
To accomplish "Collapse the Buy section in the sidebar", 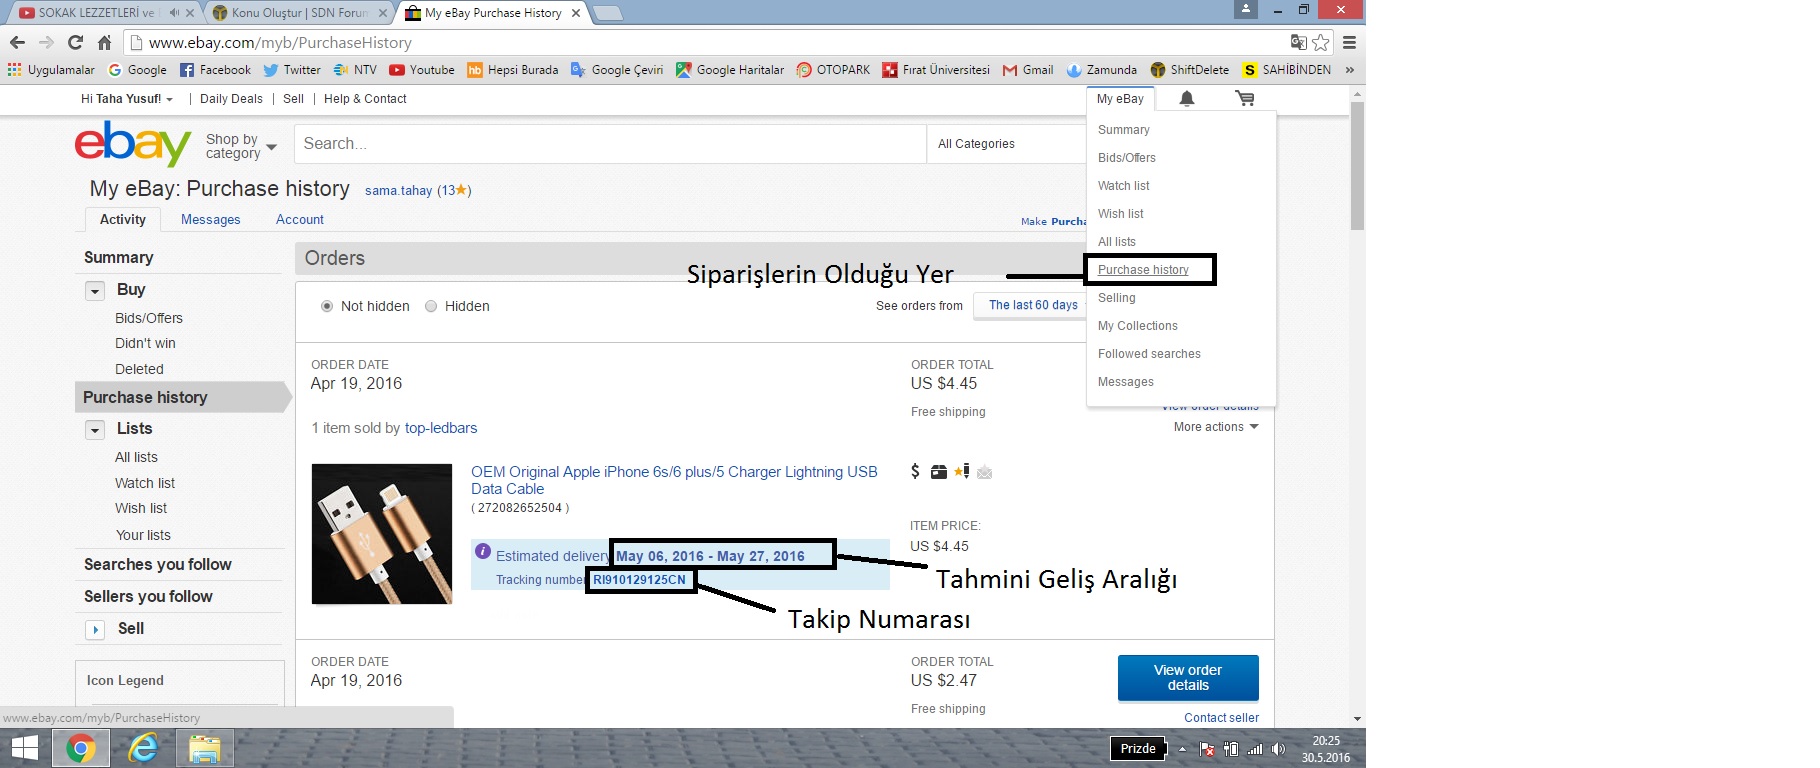I will pyautogui.click(x=95, y=291).
